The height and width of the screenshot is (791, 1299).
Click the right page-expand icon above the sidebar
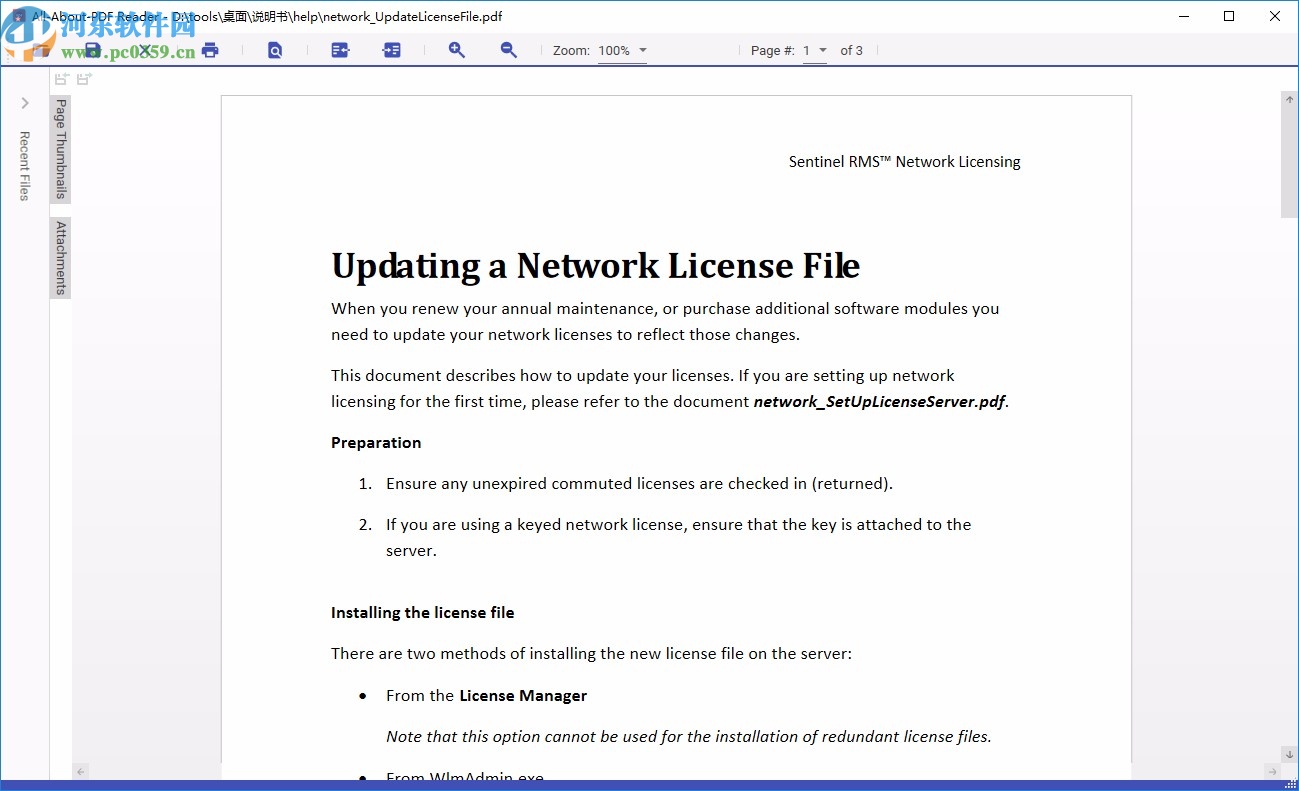[x=84, y=78]
